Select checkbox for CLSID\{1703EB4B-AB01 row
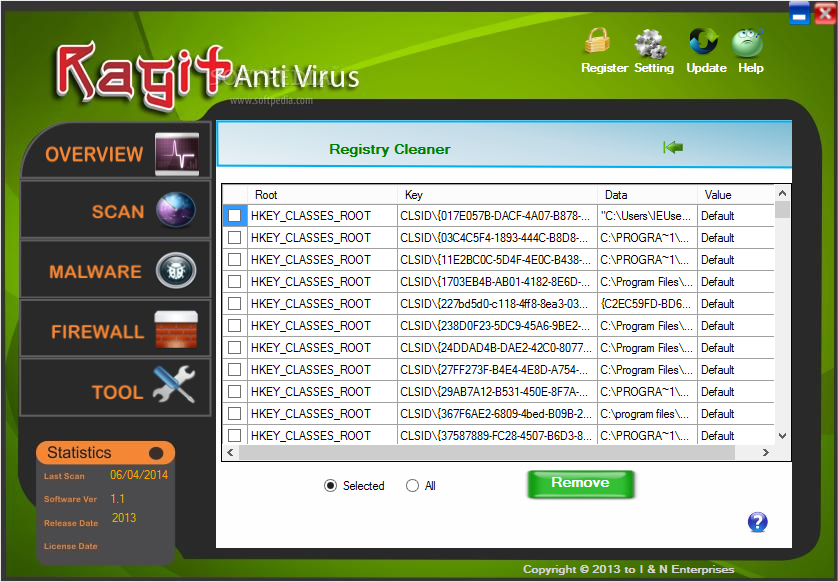This screenshot has width=838, height=582. [x=235, y=281]
